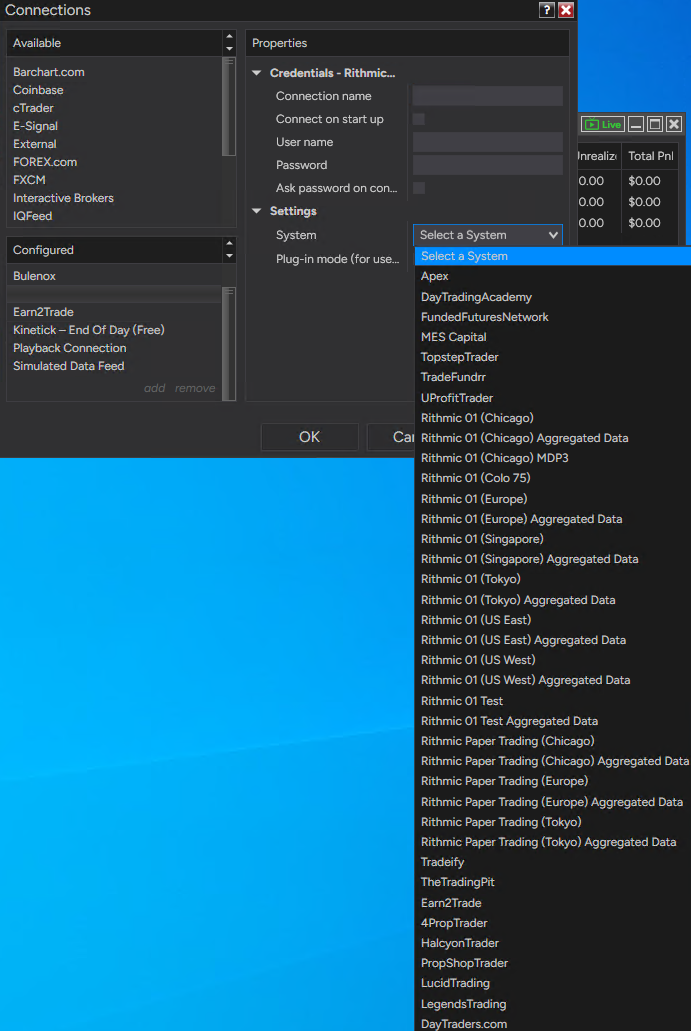Choose TopstepTrader from system list
Image resolution: width=691 pixels, height=1031 pixels.
point(460,357)
